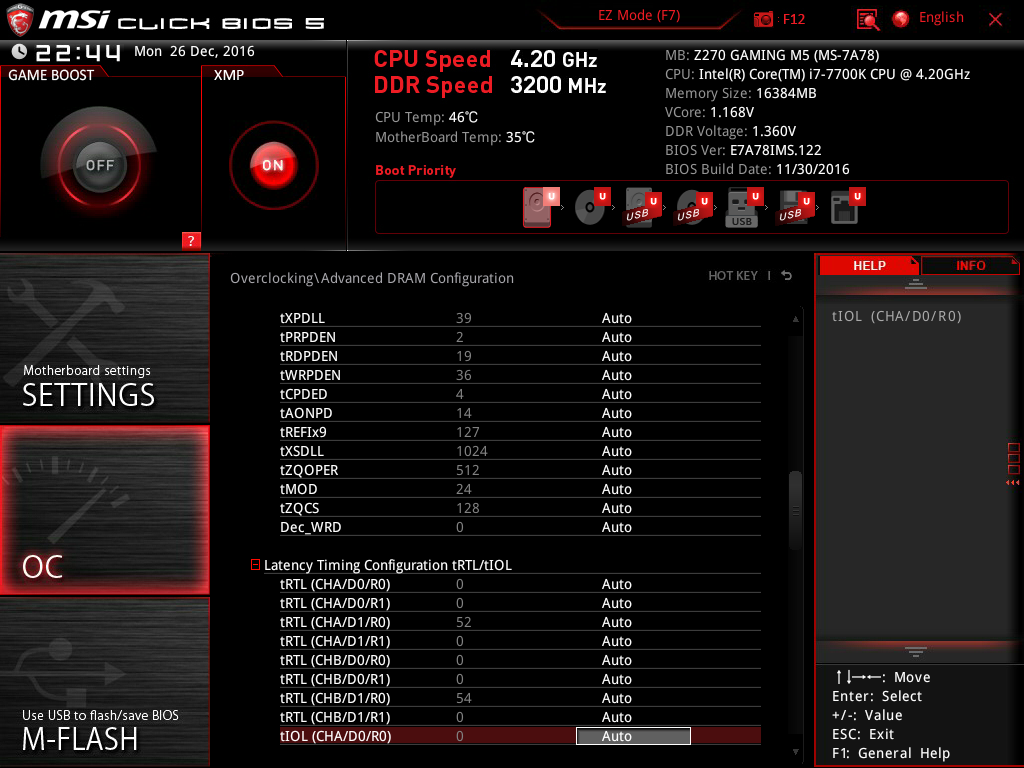Open the Auto value for Dec_WRD

point(616,527)
